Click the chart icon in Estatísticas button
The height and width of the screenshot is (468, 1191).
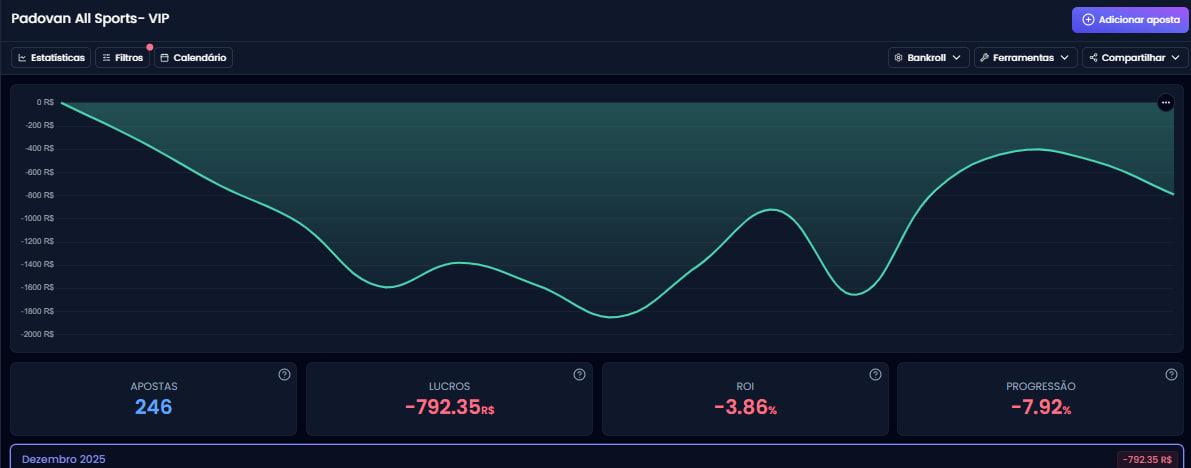click(23, 58)
